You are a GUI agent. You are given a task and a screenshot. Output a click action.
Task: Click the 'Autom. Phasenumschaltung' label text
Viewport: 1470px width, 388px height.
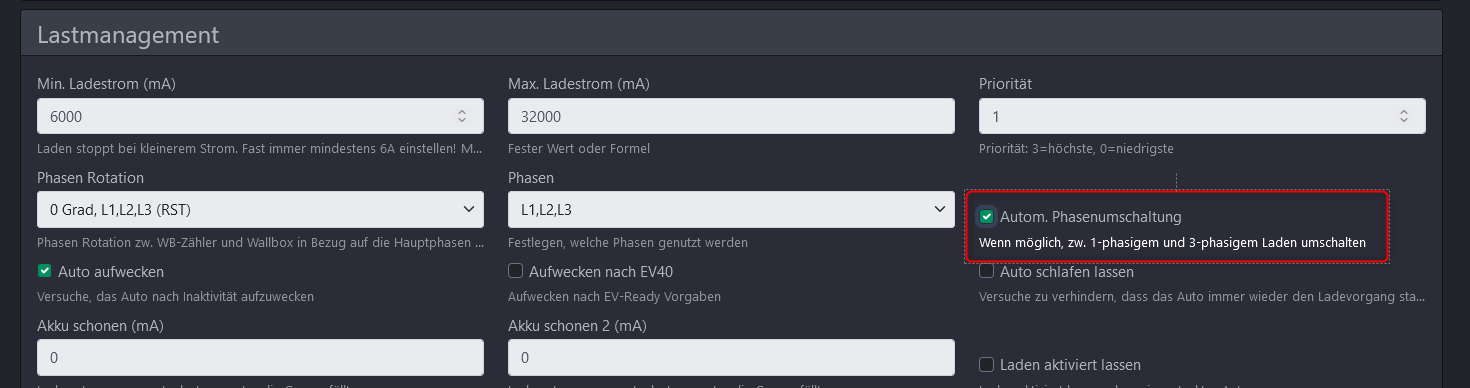1091,217
